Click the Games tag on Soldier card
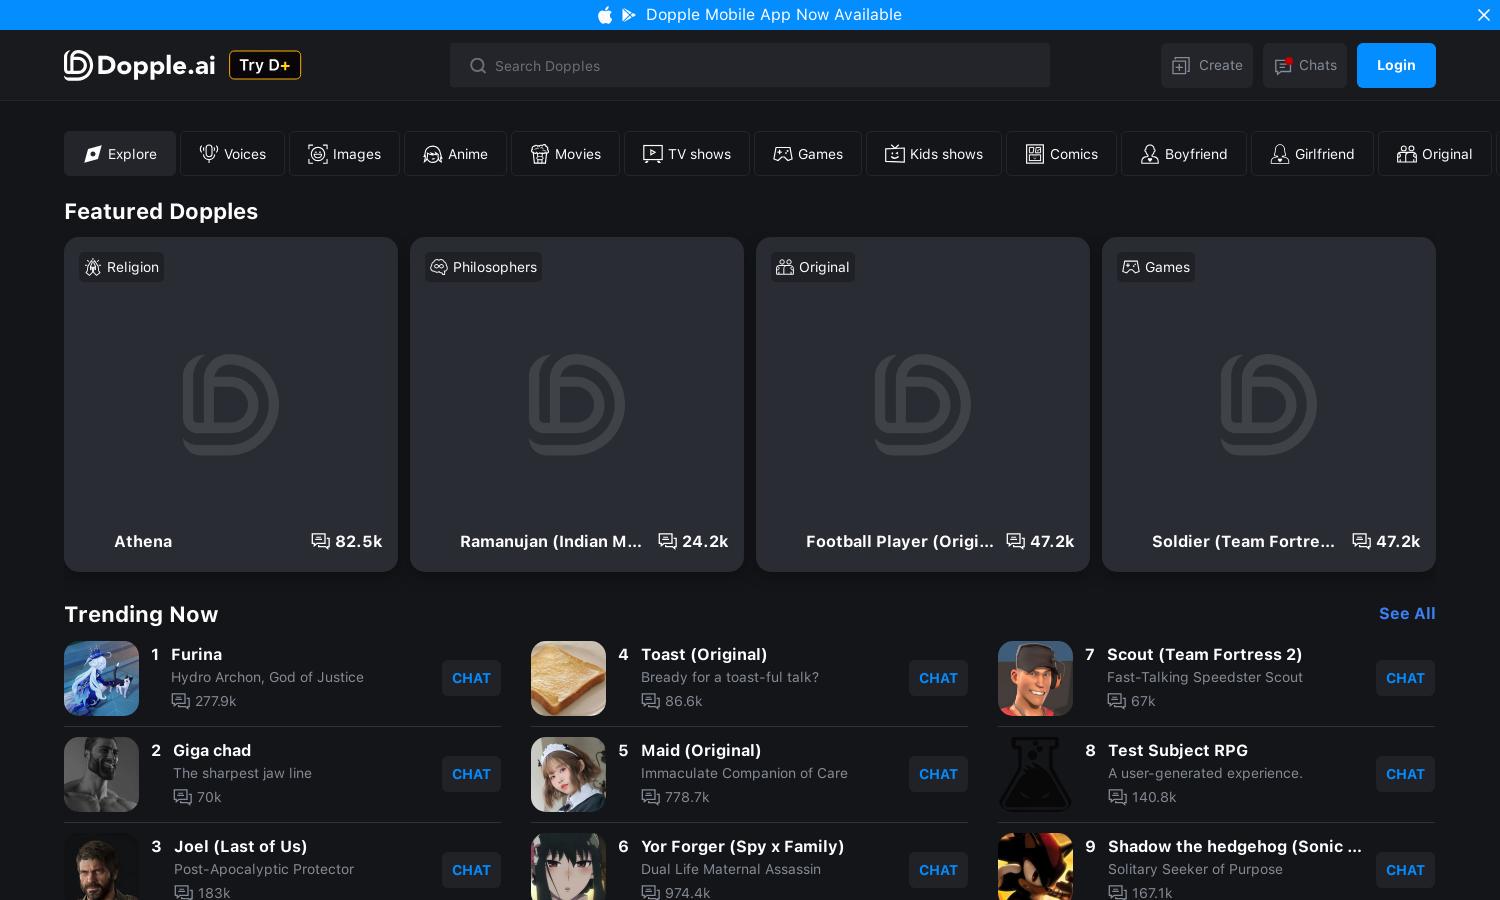The width and height of the screenshot is (1500, 900). coord(1156,267)
